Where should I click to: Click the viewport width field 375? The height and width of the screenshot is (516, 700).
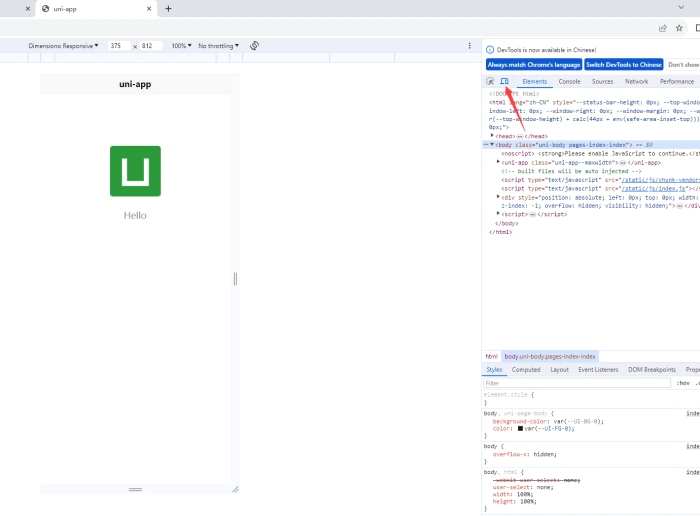(x=119, y=46)
